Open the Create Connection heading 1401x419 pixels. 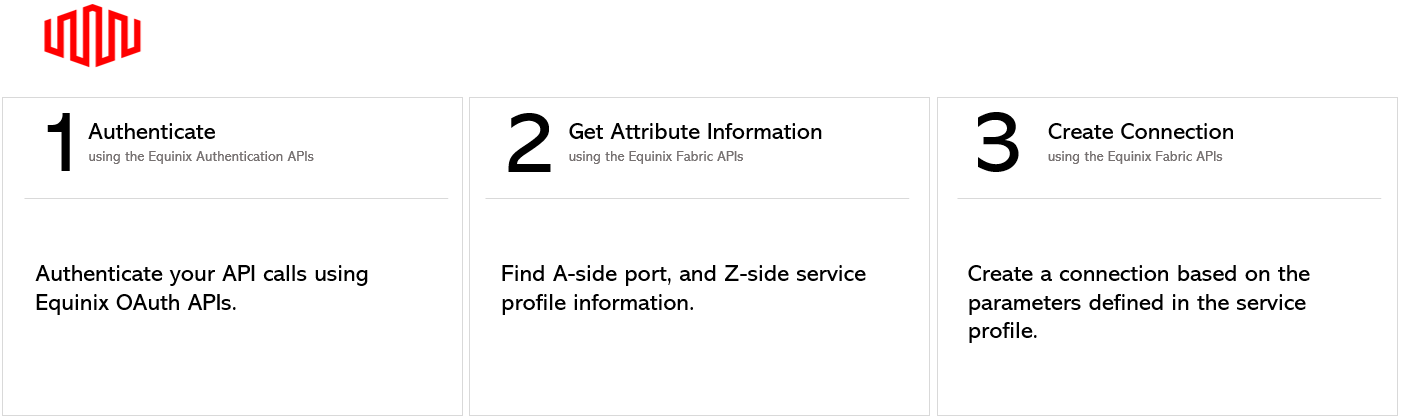pyautogui.click(x=1140, y=132)
